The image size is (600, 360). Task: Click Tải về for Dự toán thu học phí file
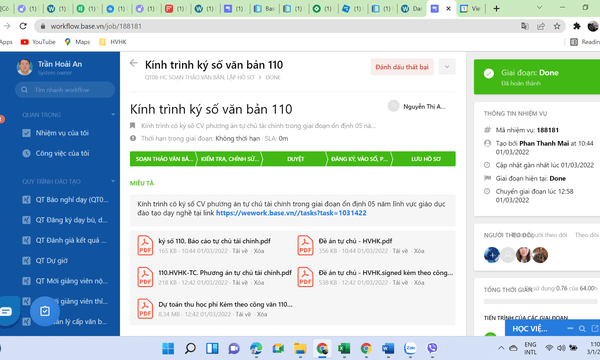243,314
